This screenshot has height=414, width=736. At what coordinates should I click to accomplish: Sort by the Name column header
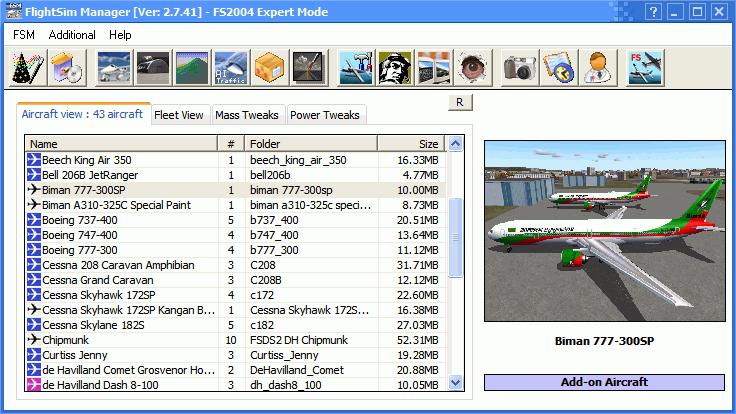[121, 144]
